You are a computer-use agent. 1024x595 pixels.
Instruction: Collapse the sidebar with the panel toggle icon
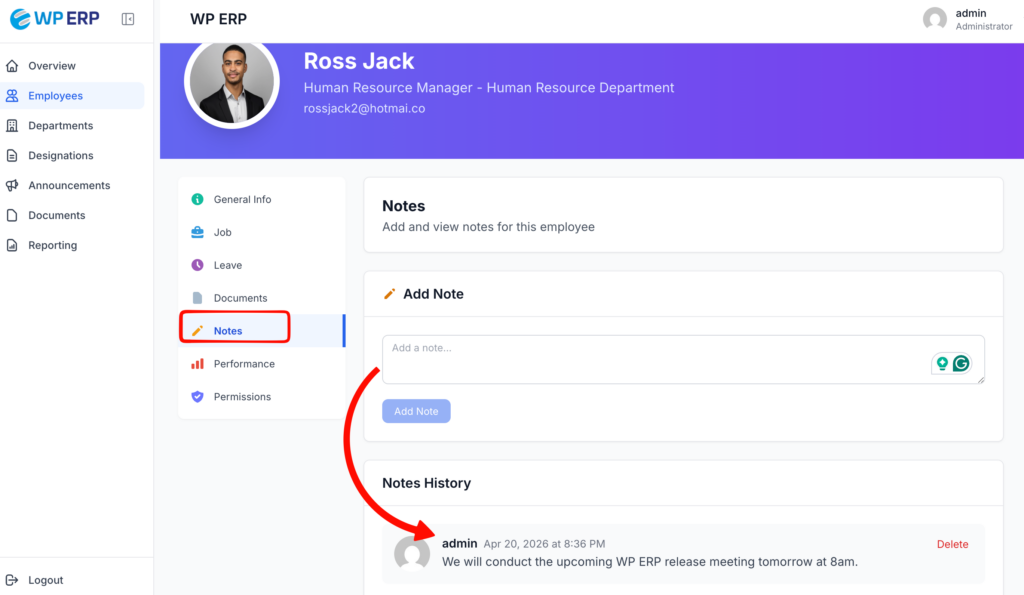pyautogui.click(x=128, y=19)
